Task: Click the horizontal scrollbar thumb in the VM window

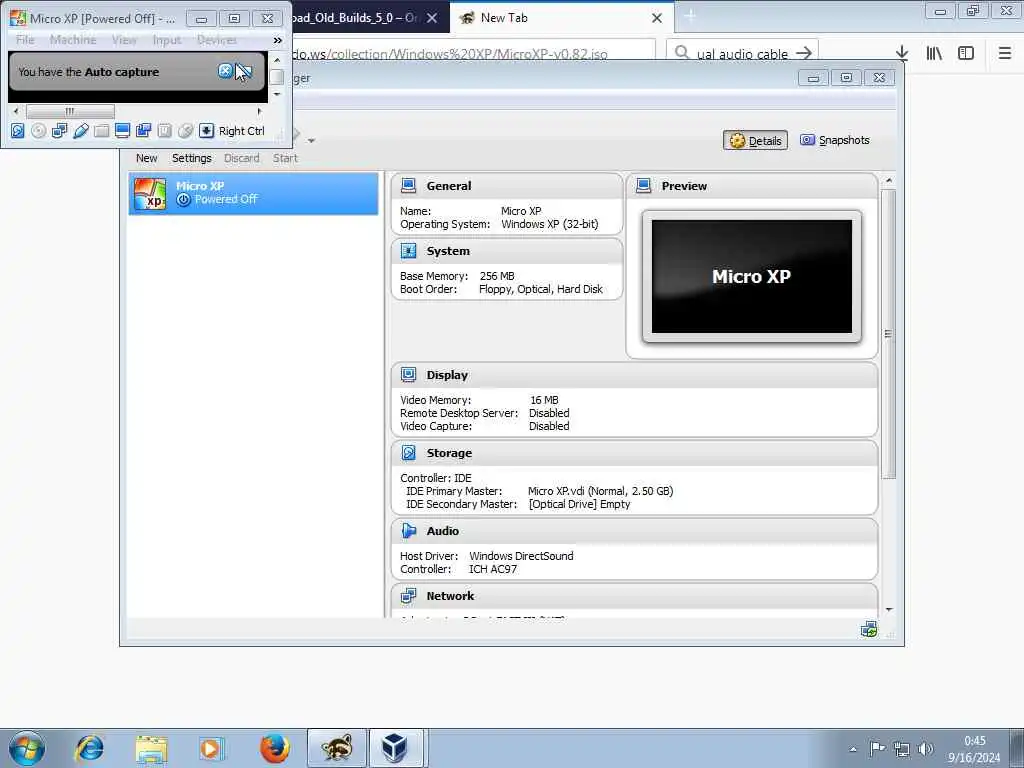Action: pos(70,111)
